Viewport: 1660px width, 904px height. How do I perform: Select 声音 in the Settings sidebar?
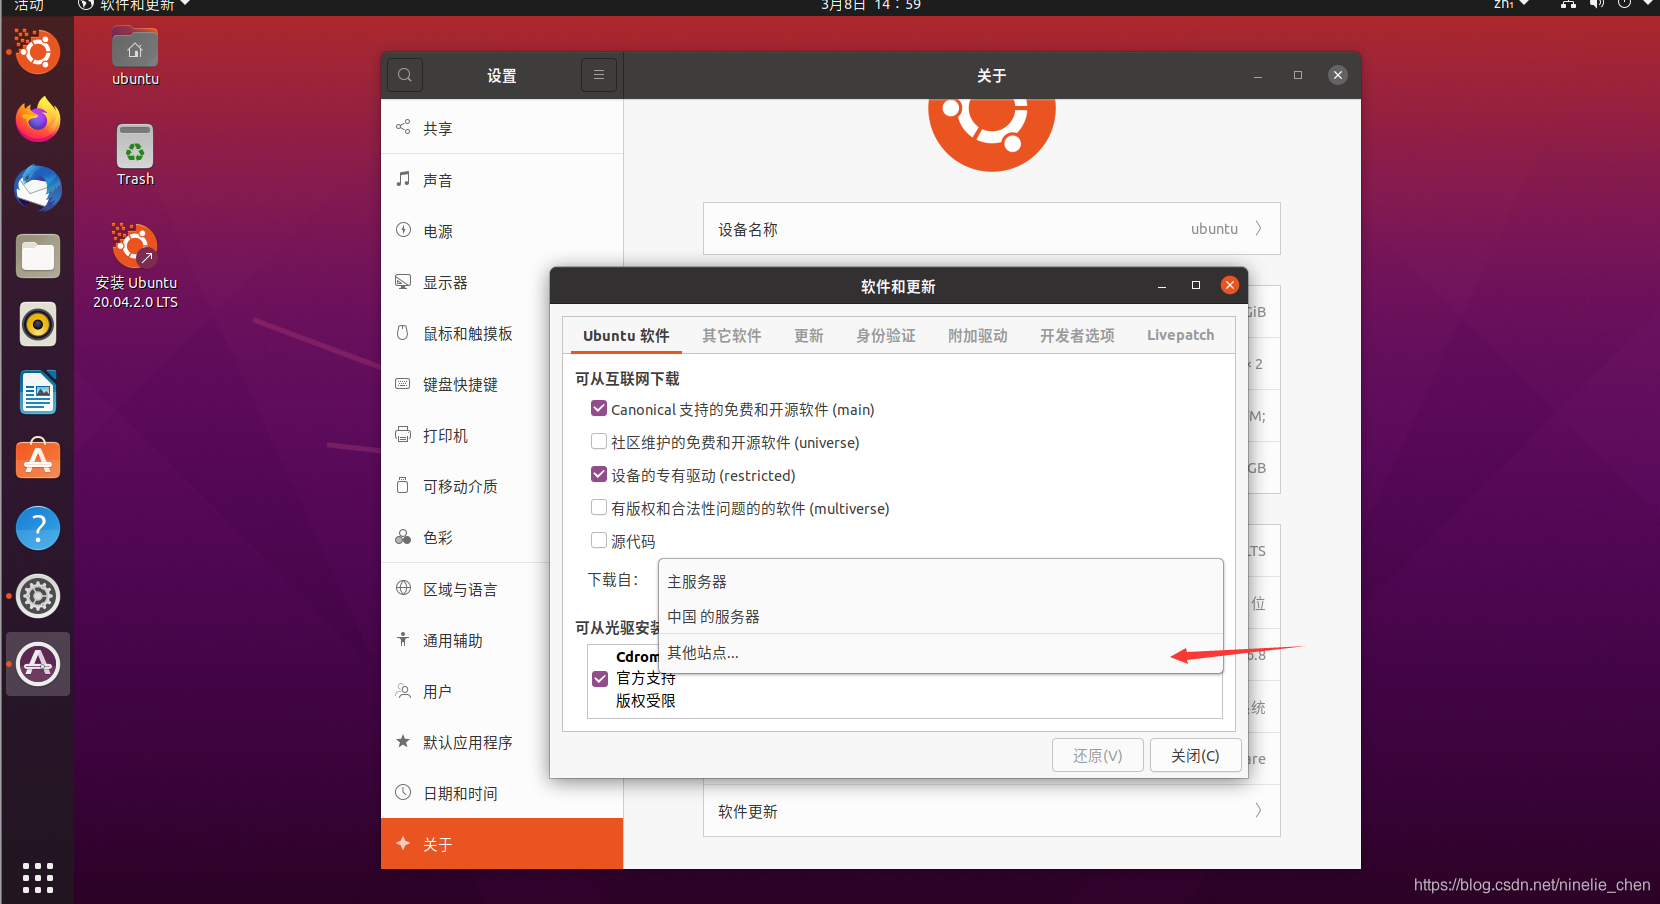(502, 180)
